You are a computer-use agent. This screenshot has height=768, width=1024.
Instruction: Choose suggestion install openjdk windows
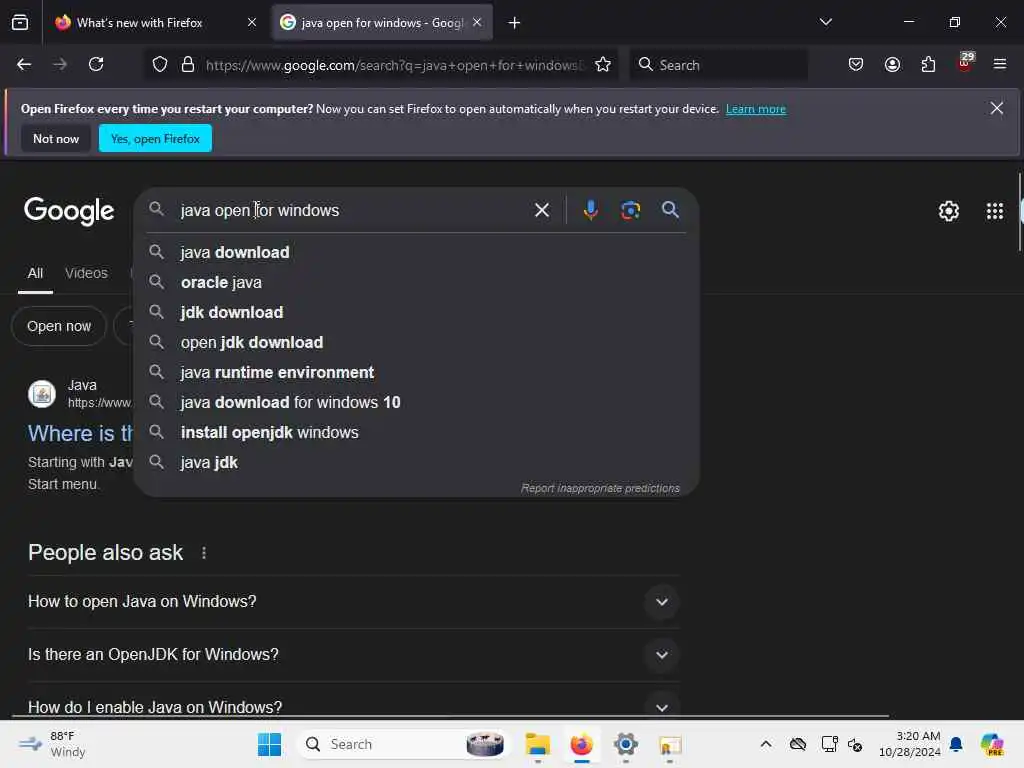[x=416, y=433]
